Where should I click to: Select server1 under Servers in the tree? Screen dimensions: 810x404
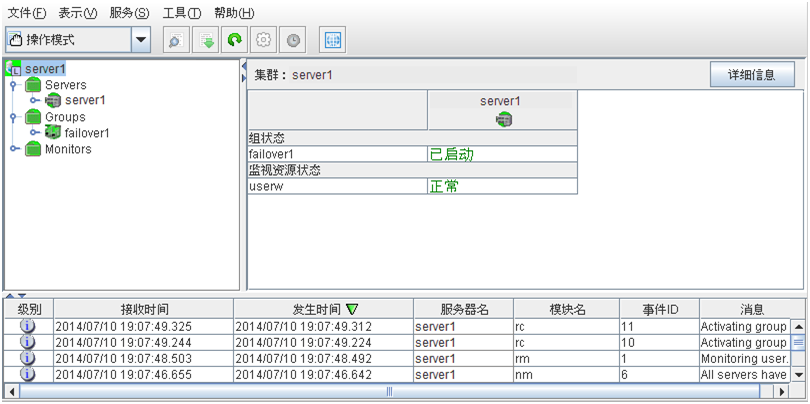(85, 101)
